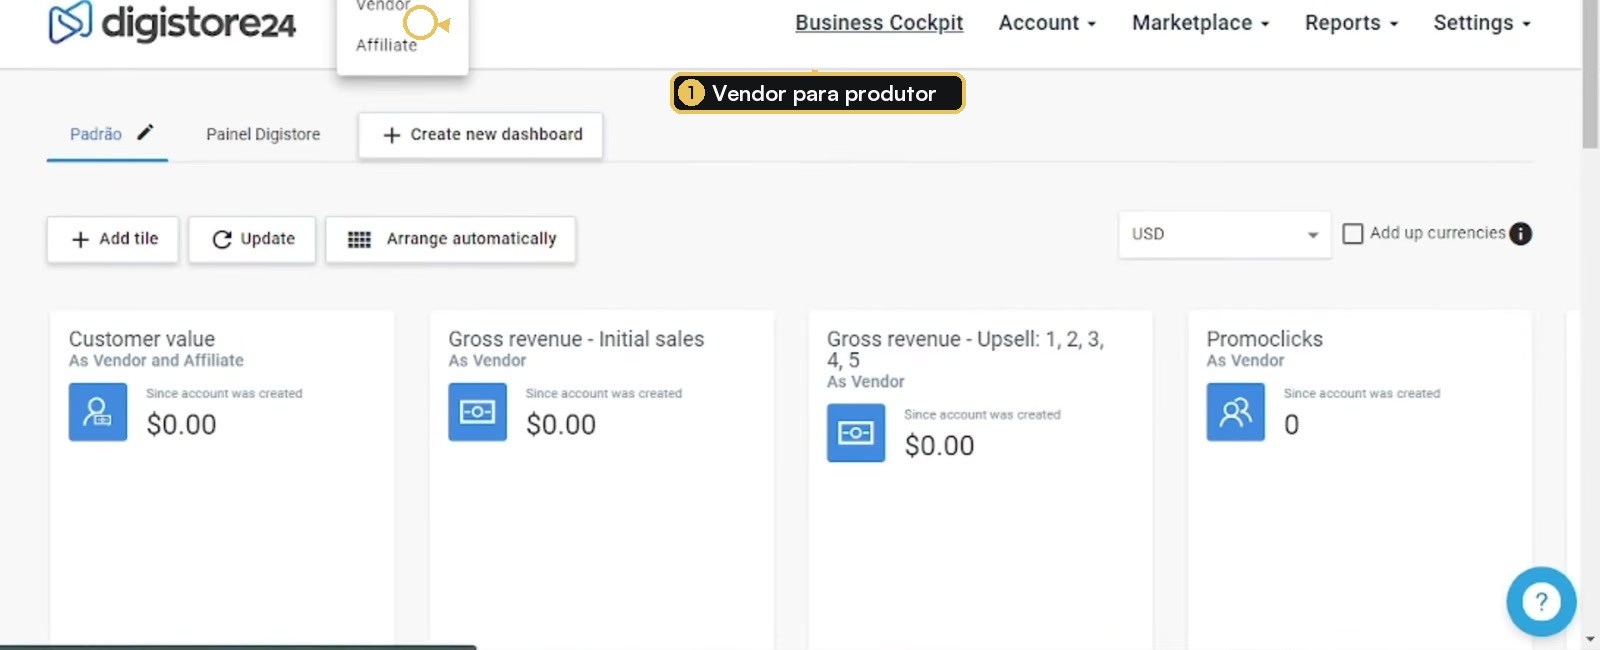The width and height of the screenshot is (1600, 650).
Task: Click the Promoclicks people icon
Action: (x=1236, y=412)
